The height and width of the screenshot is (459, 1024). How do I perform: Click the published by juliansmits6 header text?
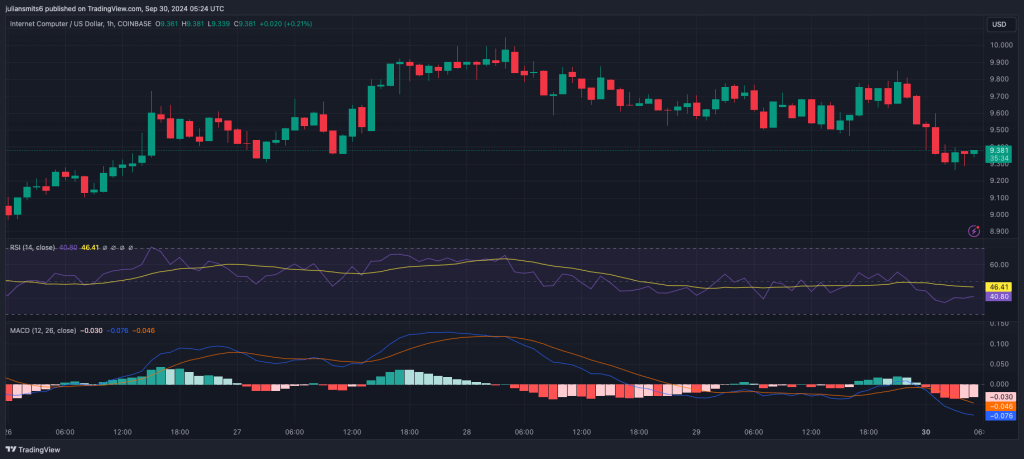[114, 8]
